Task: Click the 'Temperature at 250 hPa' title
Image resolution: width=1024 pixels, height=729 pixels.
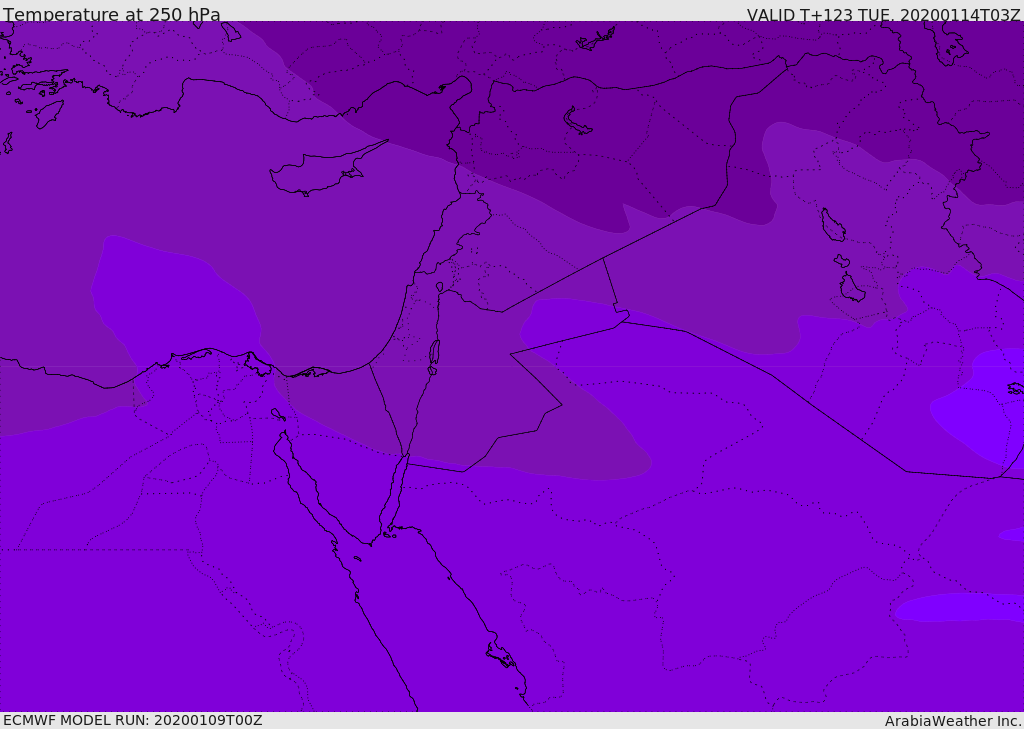Action: coord(112,14)
